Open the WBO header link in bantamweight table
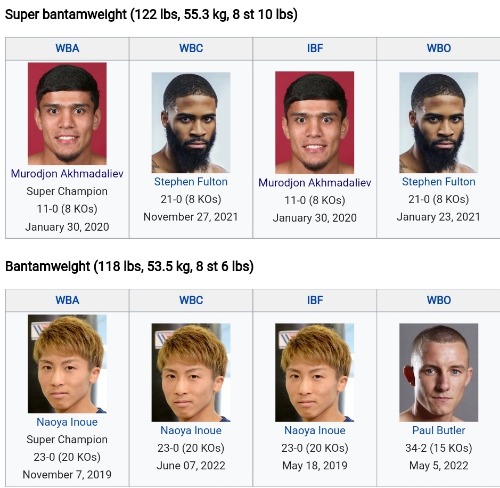 coord(439,300)
